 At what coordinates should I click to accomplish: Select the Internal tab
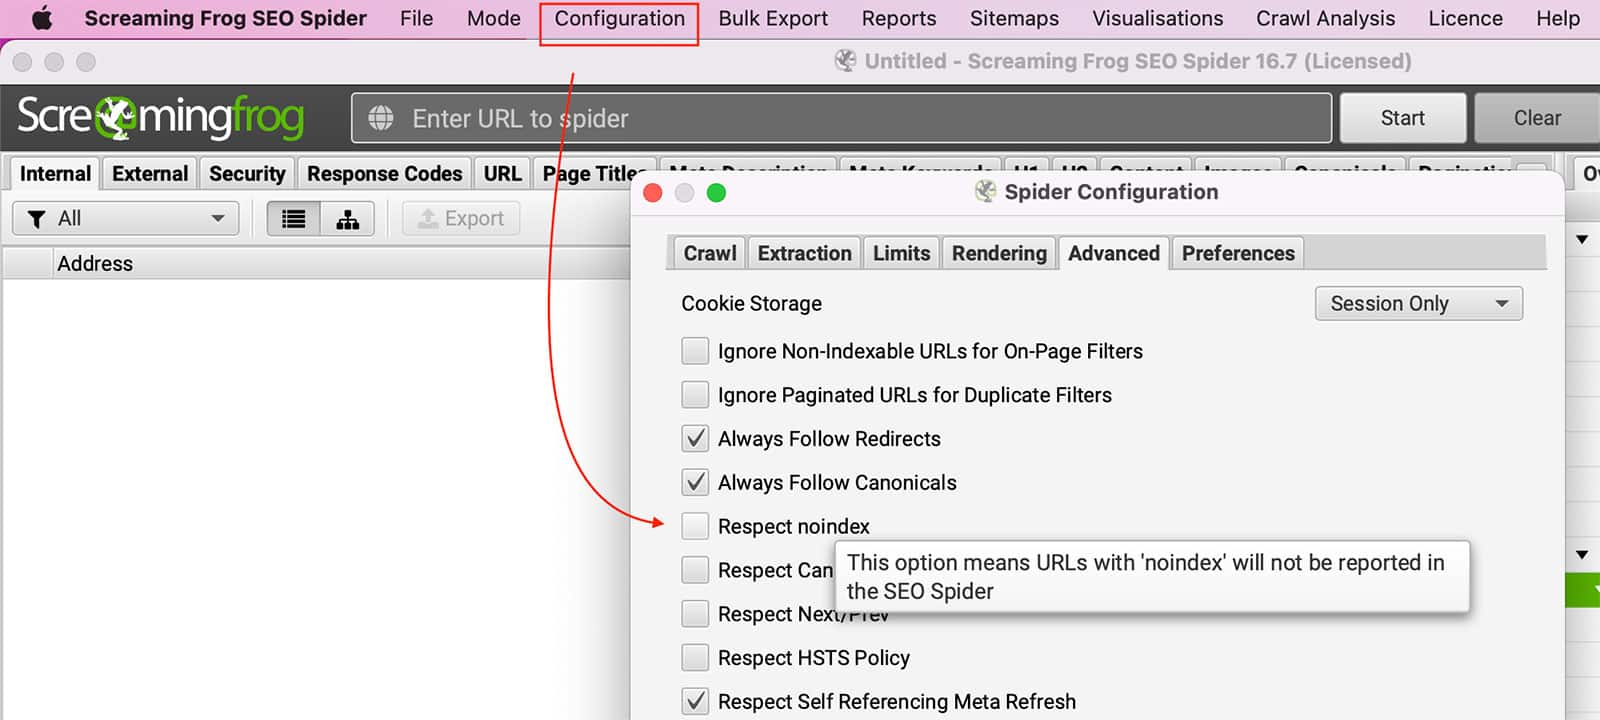[x=55, y=174]
